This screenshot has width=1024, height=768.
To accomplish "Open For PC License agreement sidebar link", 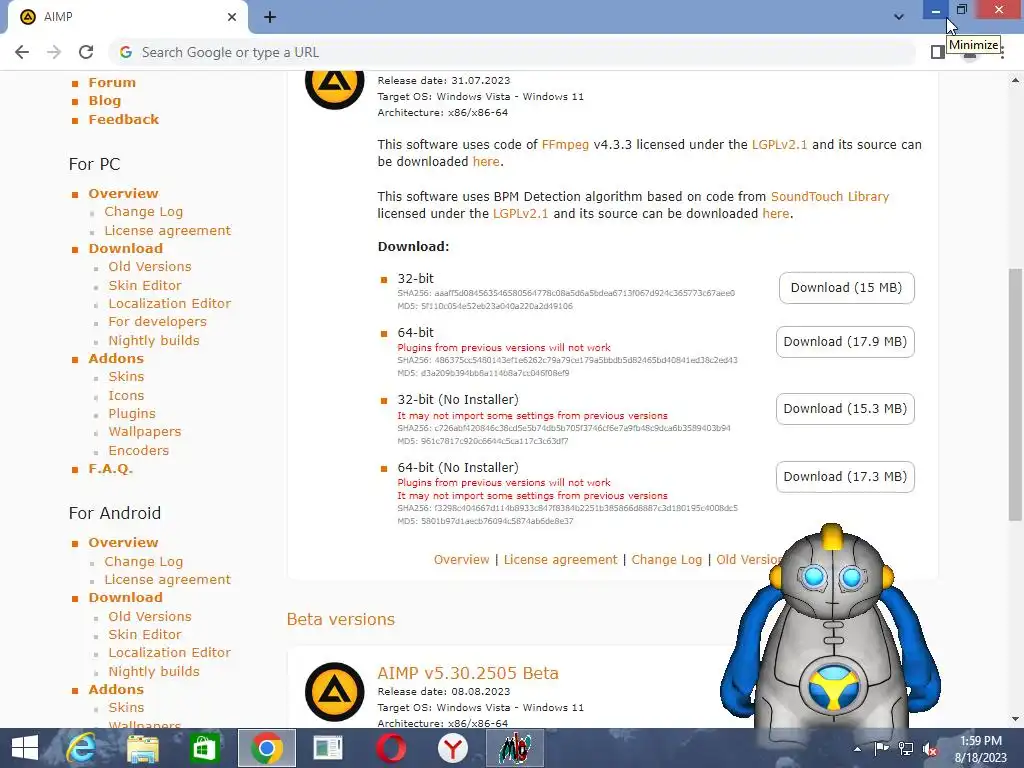I will [x=168, y=231].
